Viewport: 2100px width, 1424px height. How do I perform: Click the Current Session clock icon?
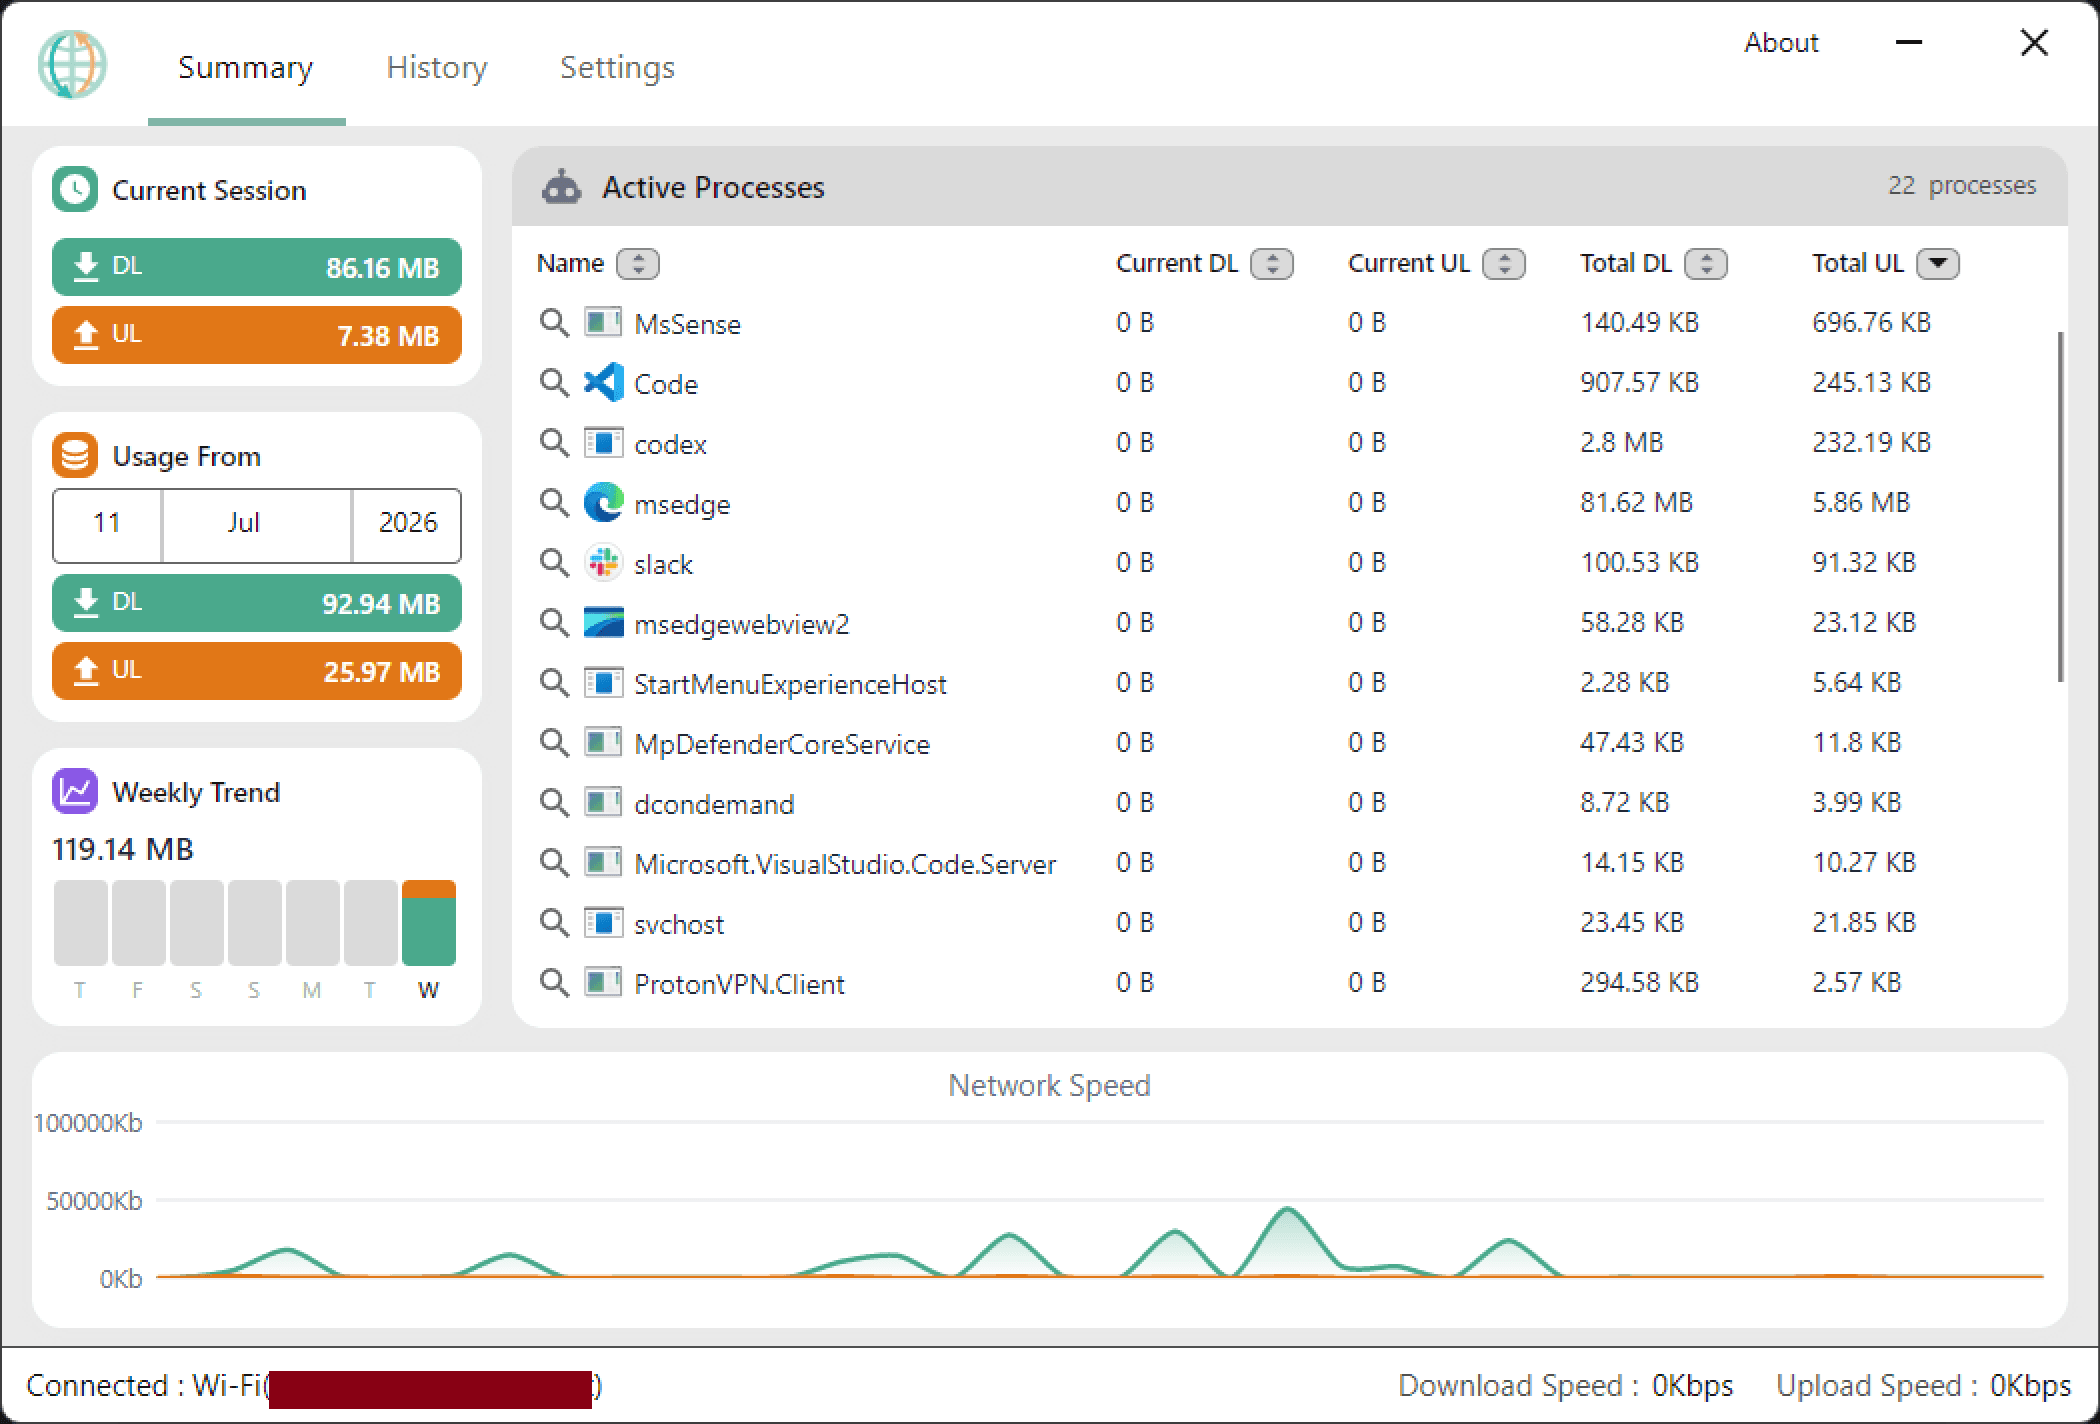click(75, 189)
